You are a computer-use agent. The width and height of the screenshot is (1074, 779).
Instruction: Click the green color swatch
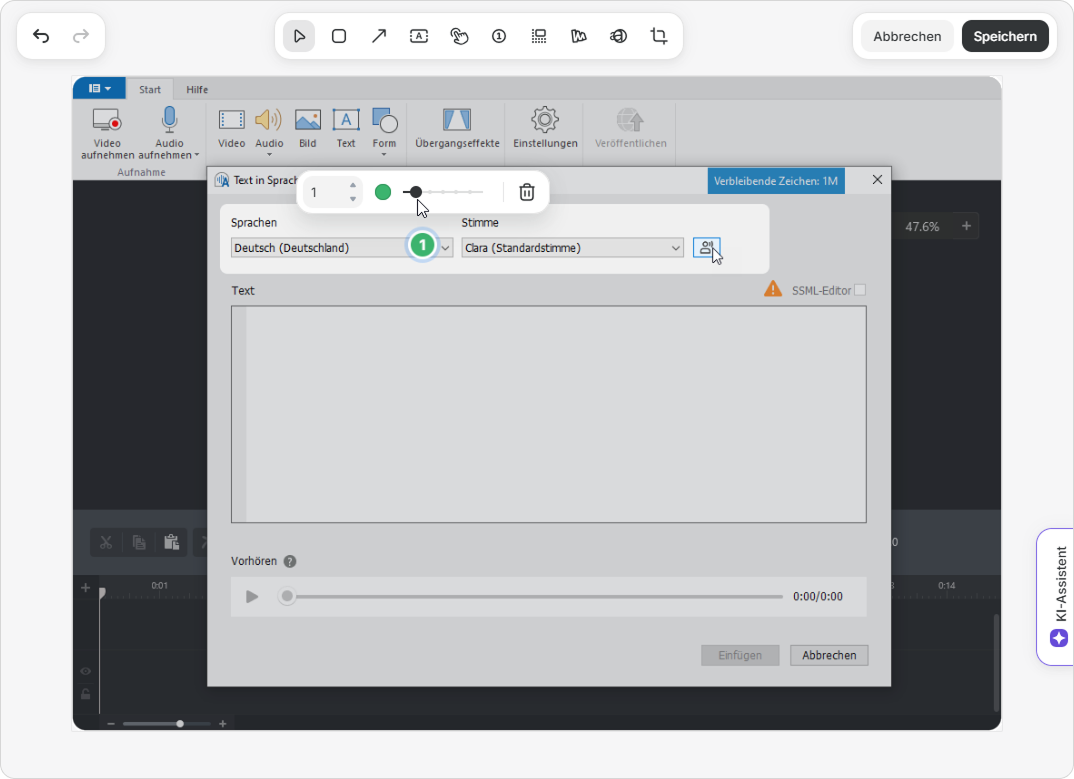[383, 192]
